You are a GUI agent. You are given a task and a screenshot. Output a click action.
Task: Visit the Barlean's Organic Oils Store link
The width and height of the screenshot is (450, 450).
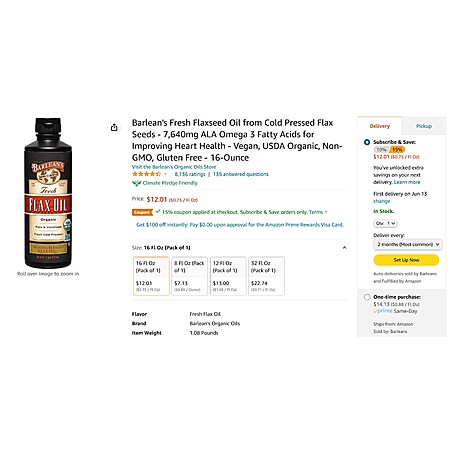(x=174, y=167)
